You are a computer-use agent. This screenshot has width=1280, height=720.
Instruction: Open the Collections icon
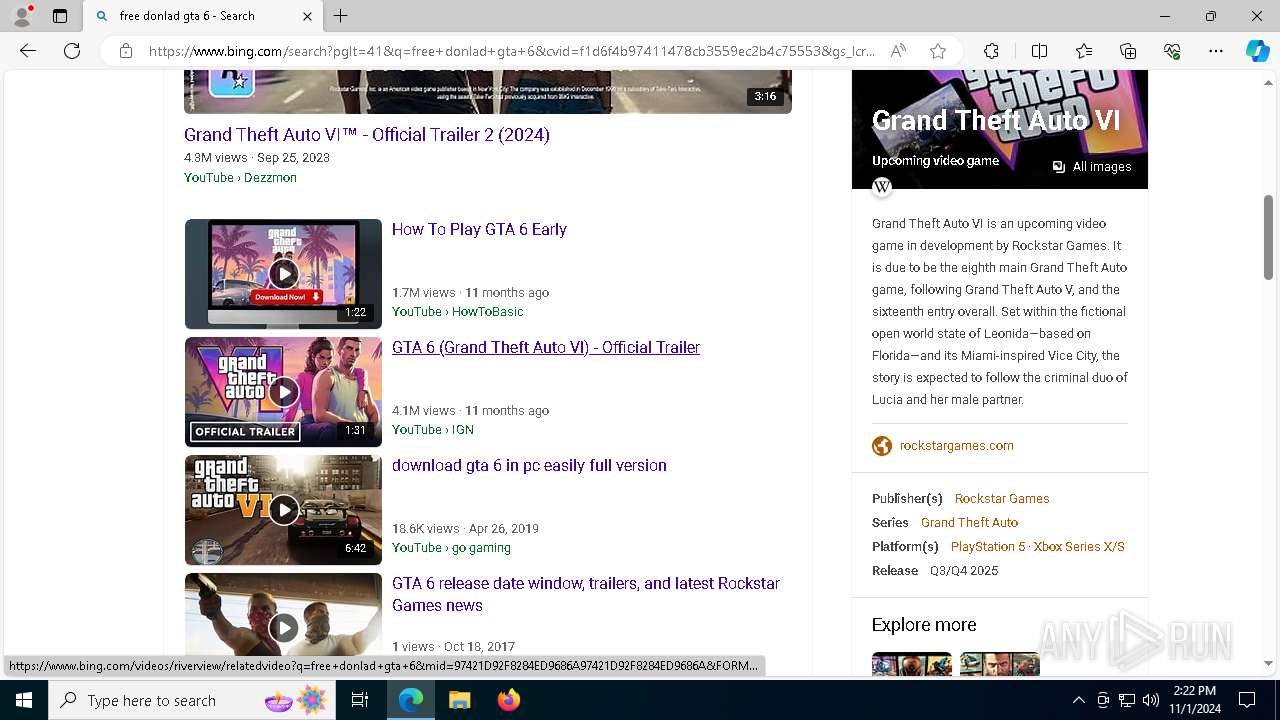(1128, 51)
